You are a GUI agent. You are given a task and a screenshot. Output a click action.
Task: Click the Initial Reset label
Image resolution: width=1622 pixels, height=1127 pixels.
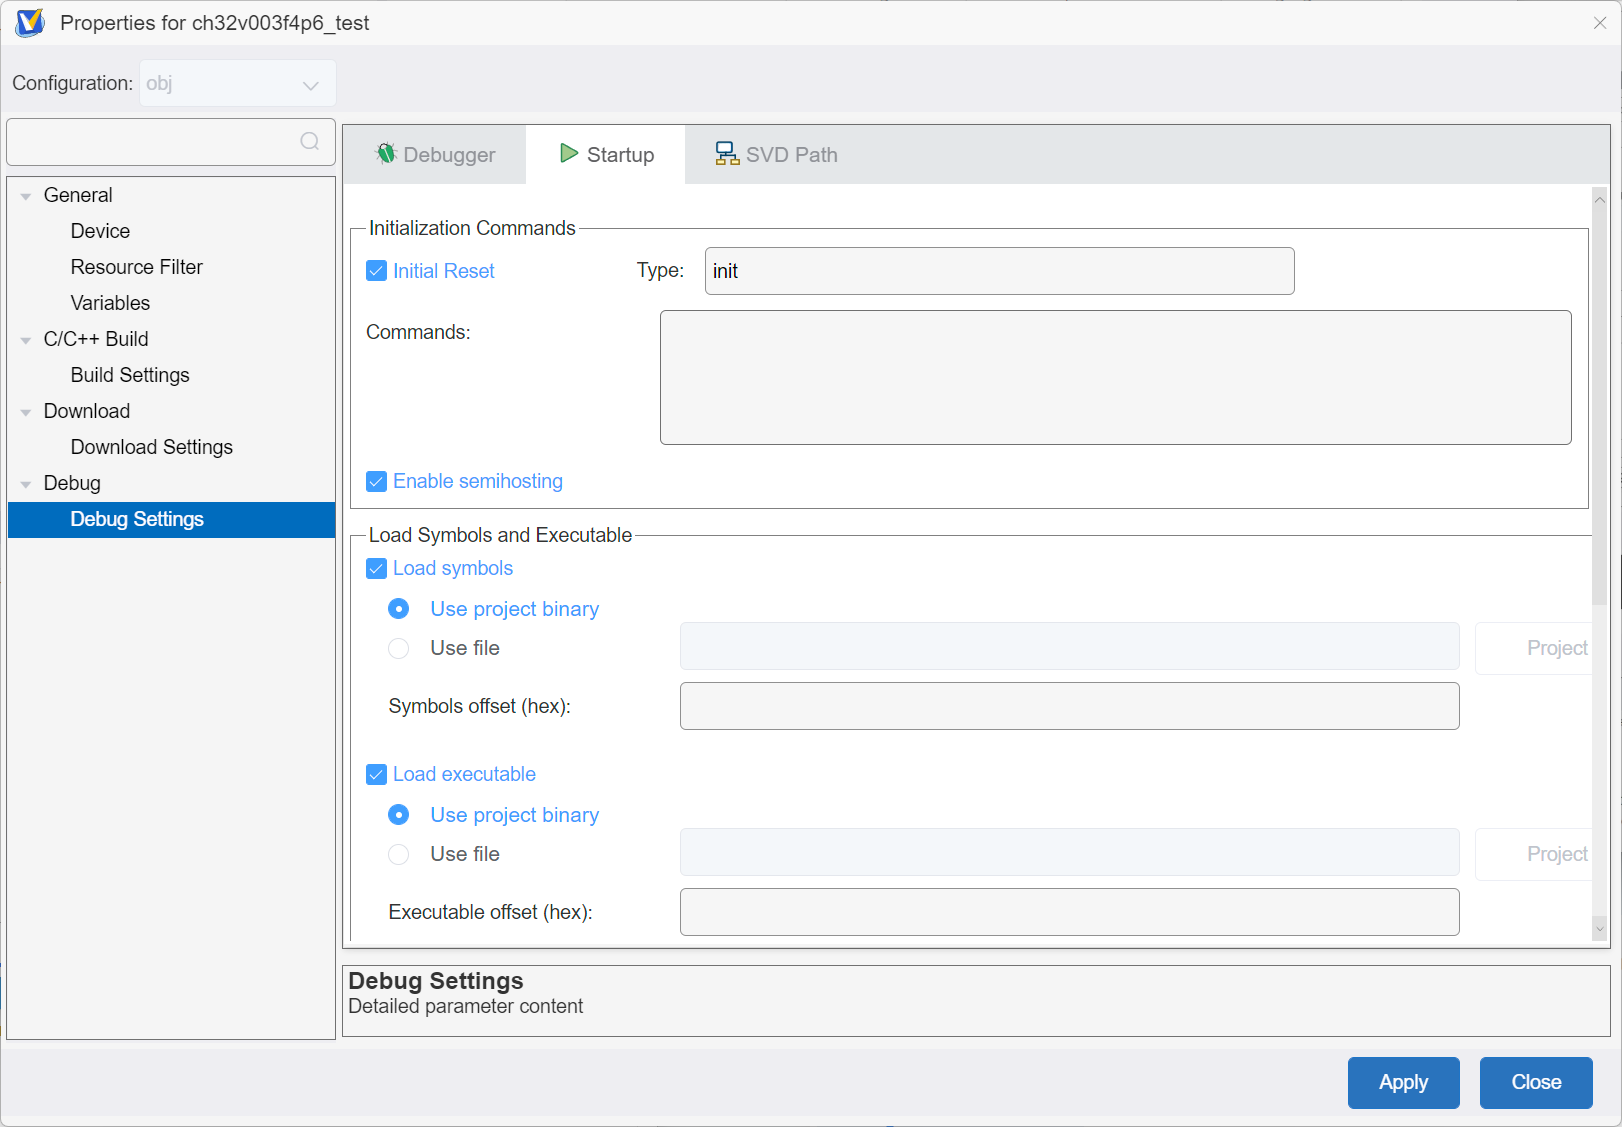click(444, 271)
